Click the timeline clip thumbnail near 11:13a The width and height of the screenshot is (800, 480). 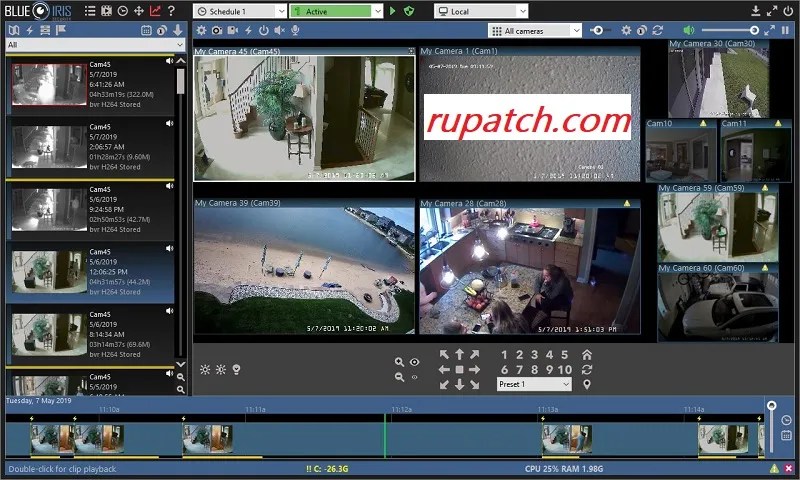(567, 440)
